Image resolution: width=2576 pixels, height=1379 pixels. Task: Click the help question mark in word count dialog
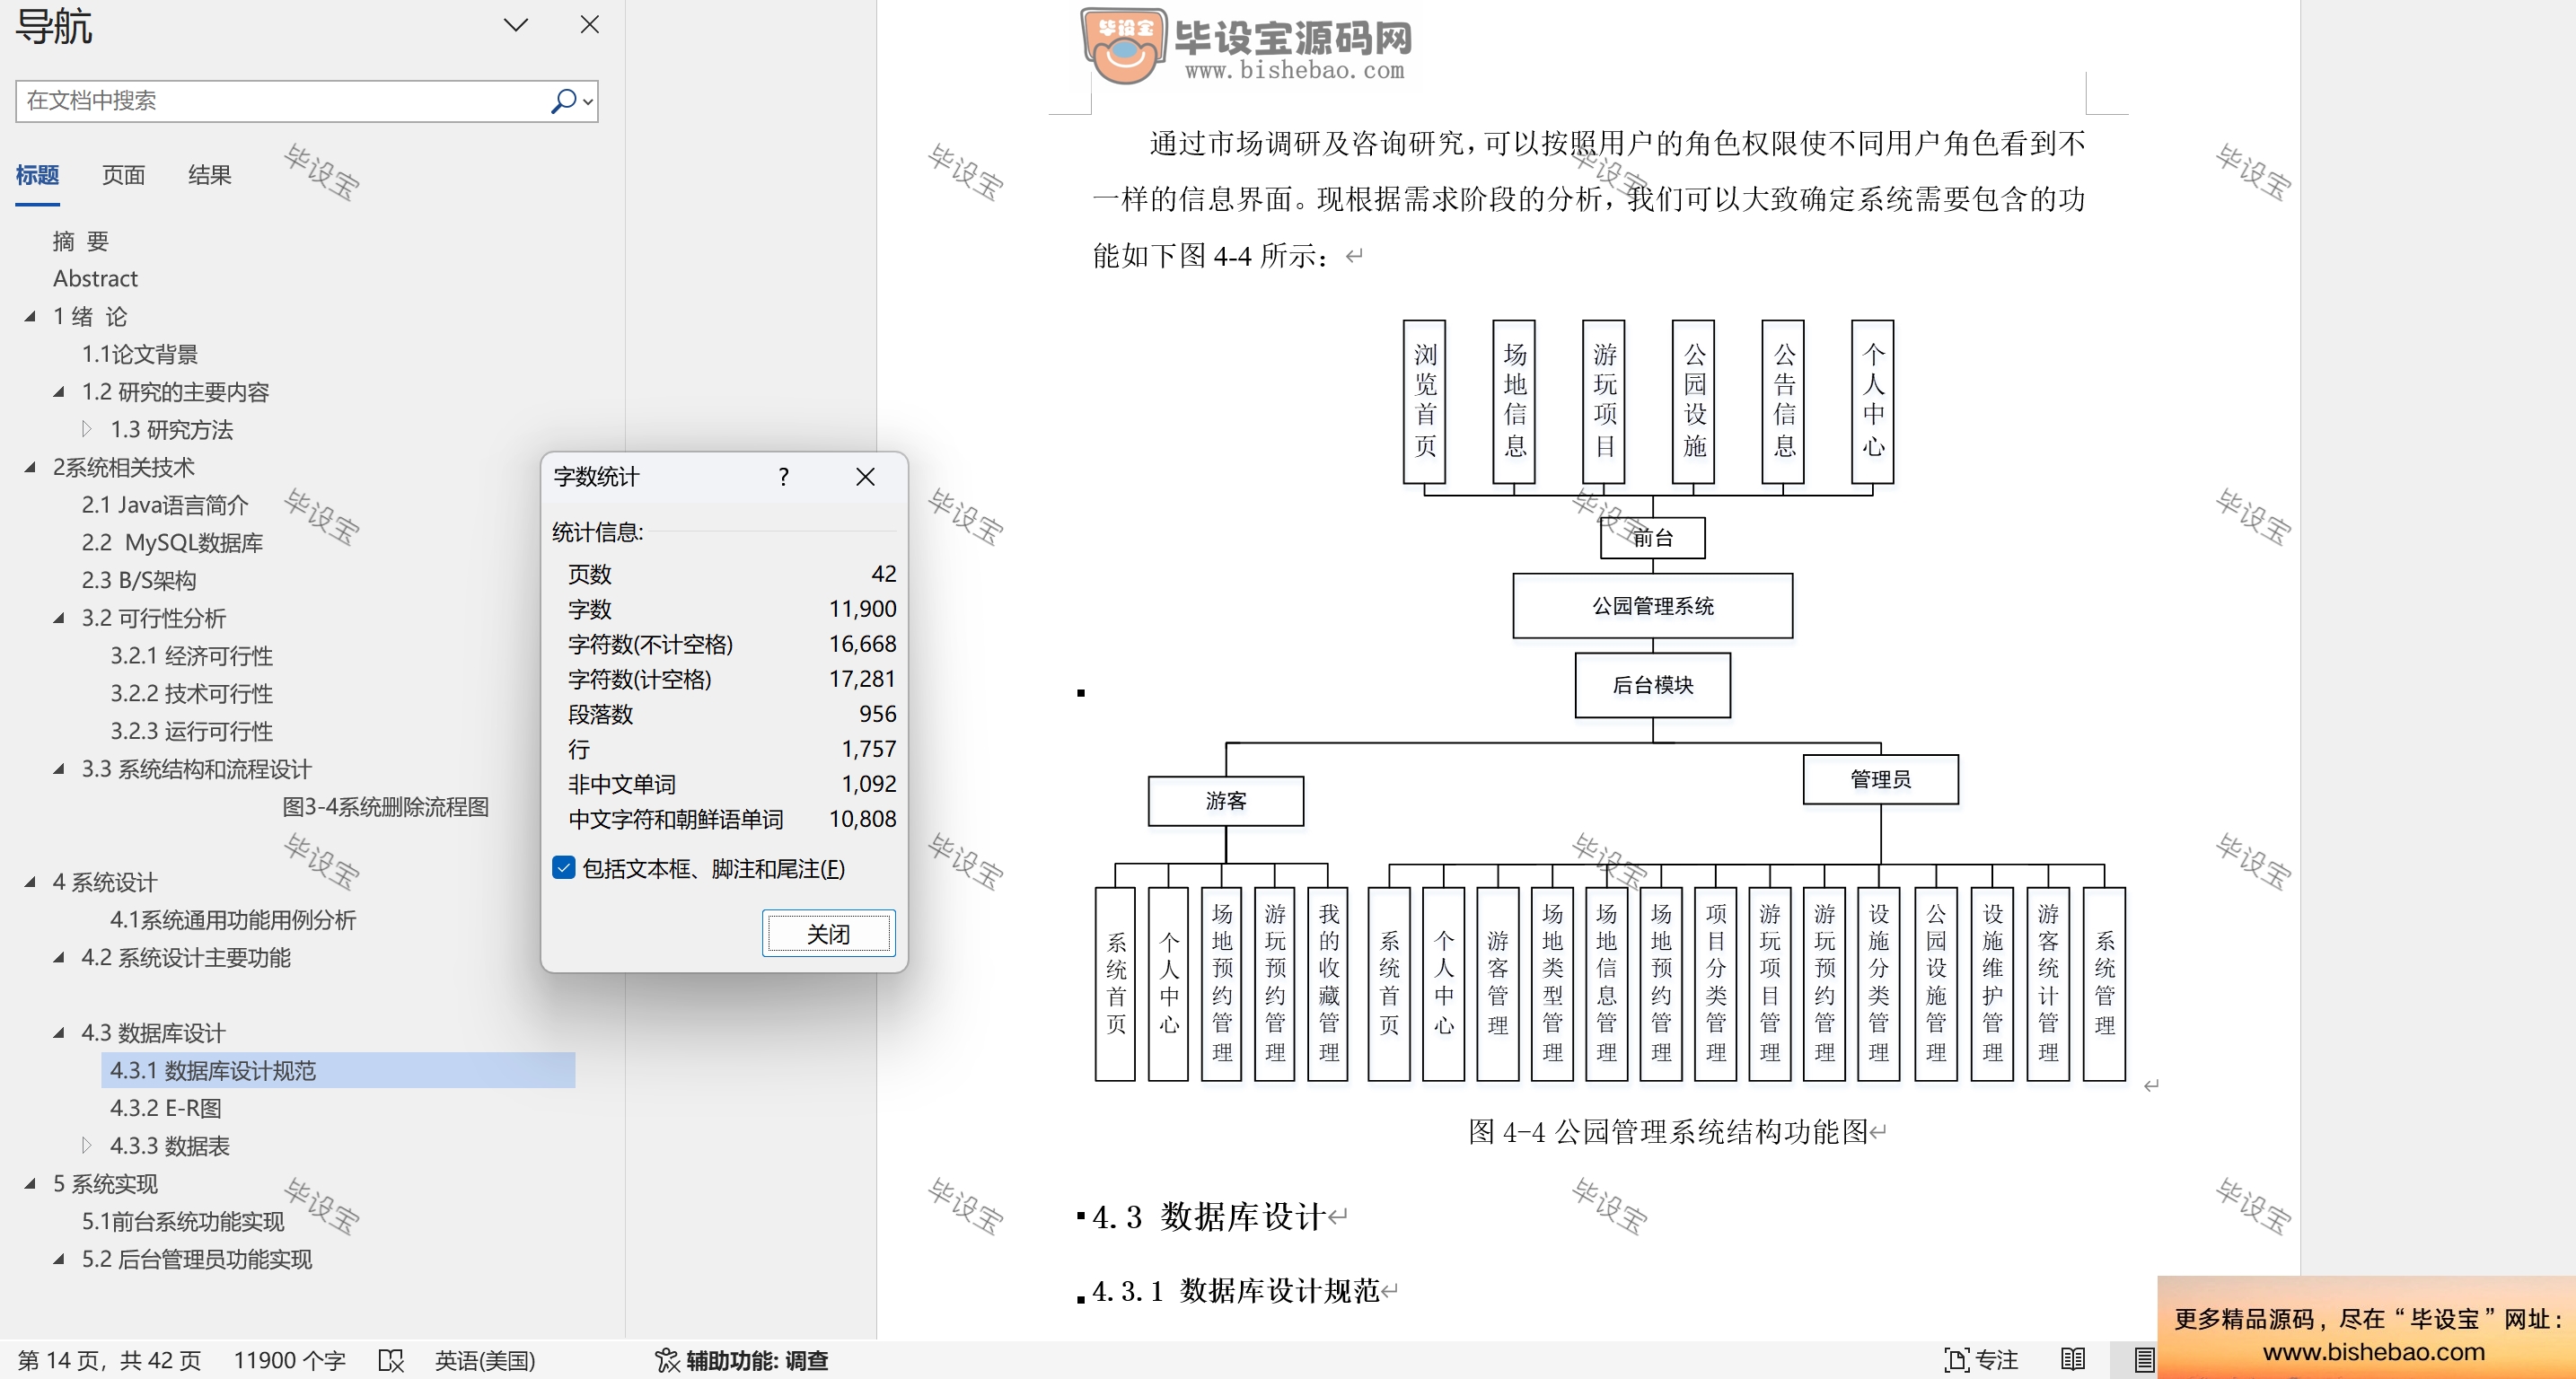[783, 477]
